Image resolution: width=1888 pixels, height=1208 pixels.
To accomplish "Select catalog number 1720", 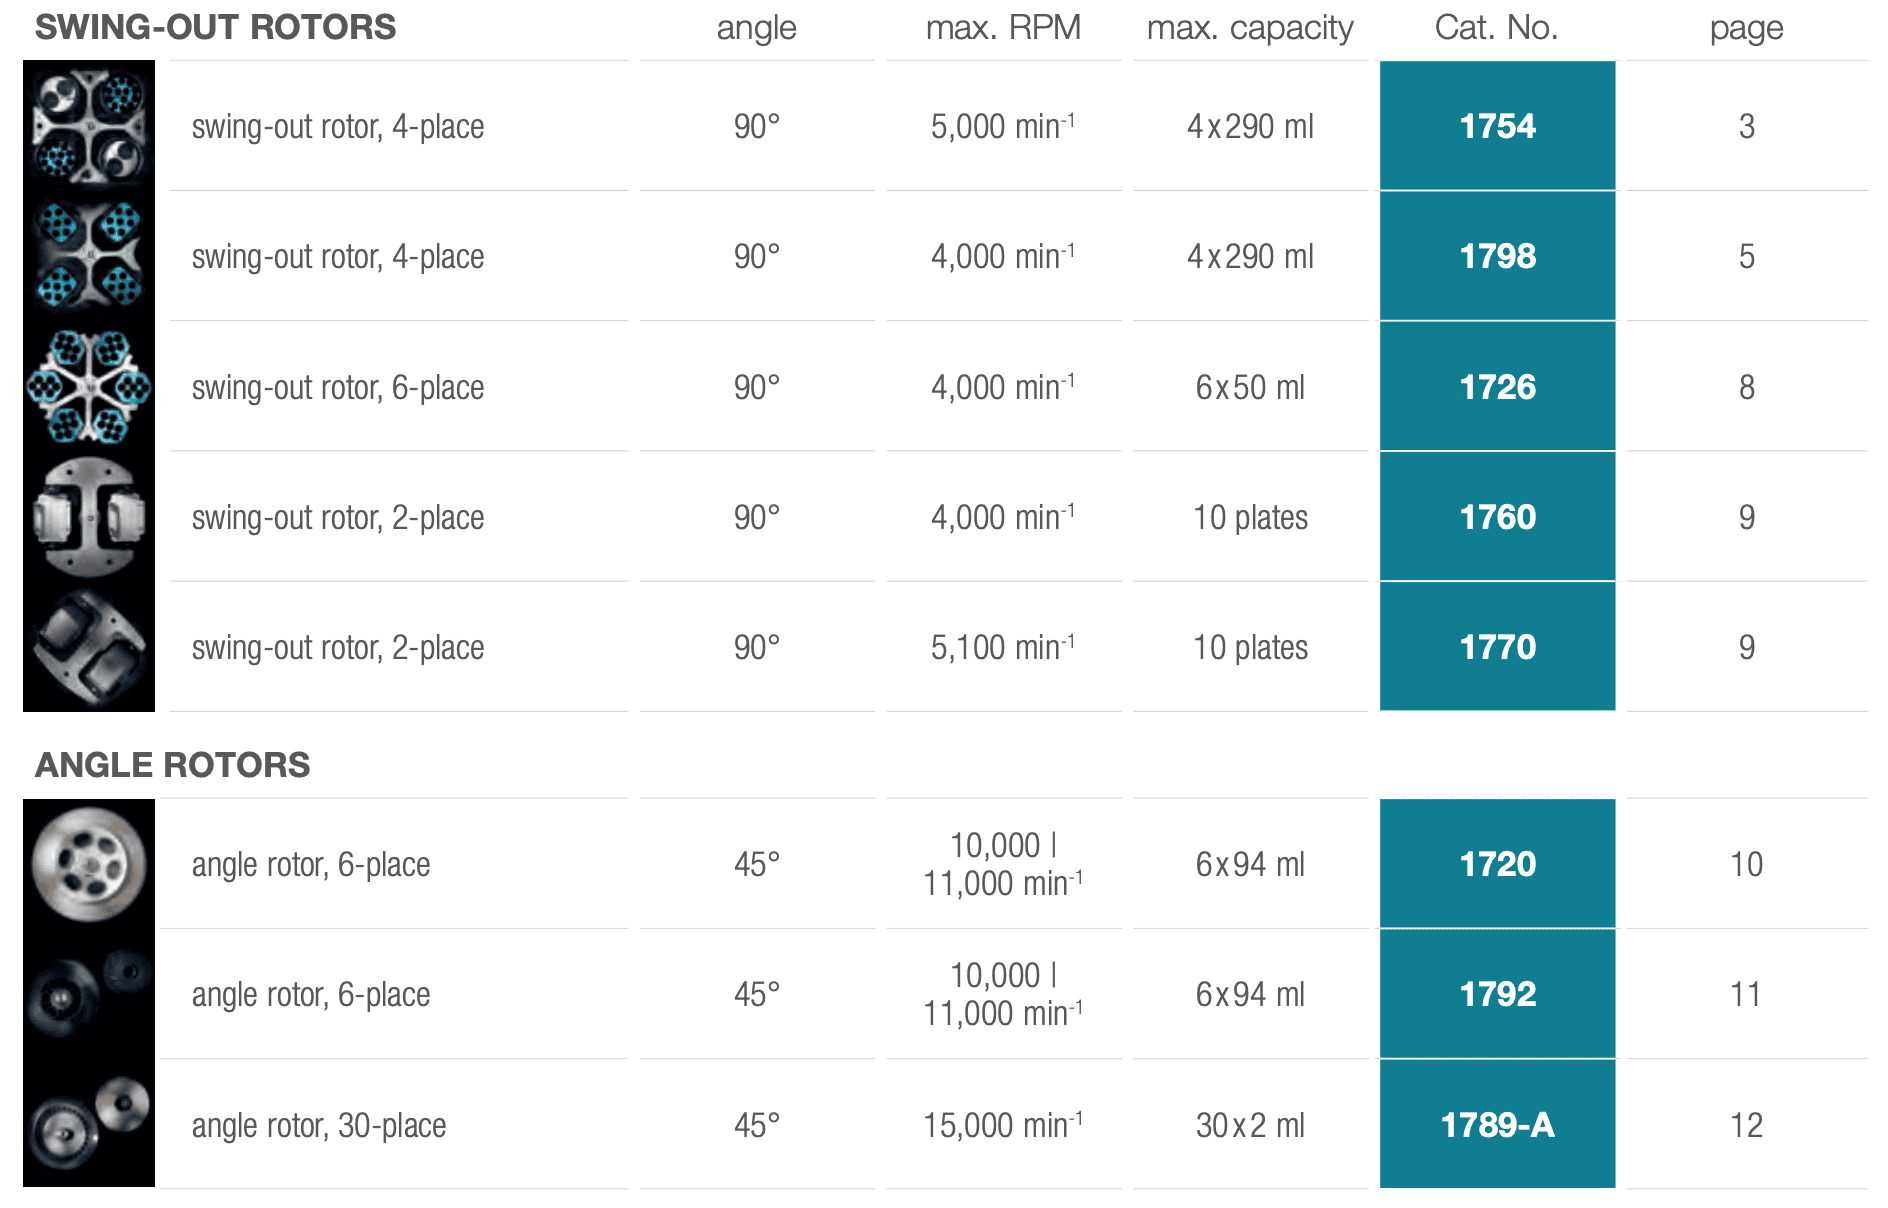I will (x=1497, y=864).
